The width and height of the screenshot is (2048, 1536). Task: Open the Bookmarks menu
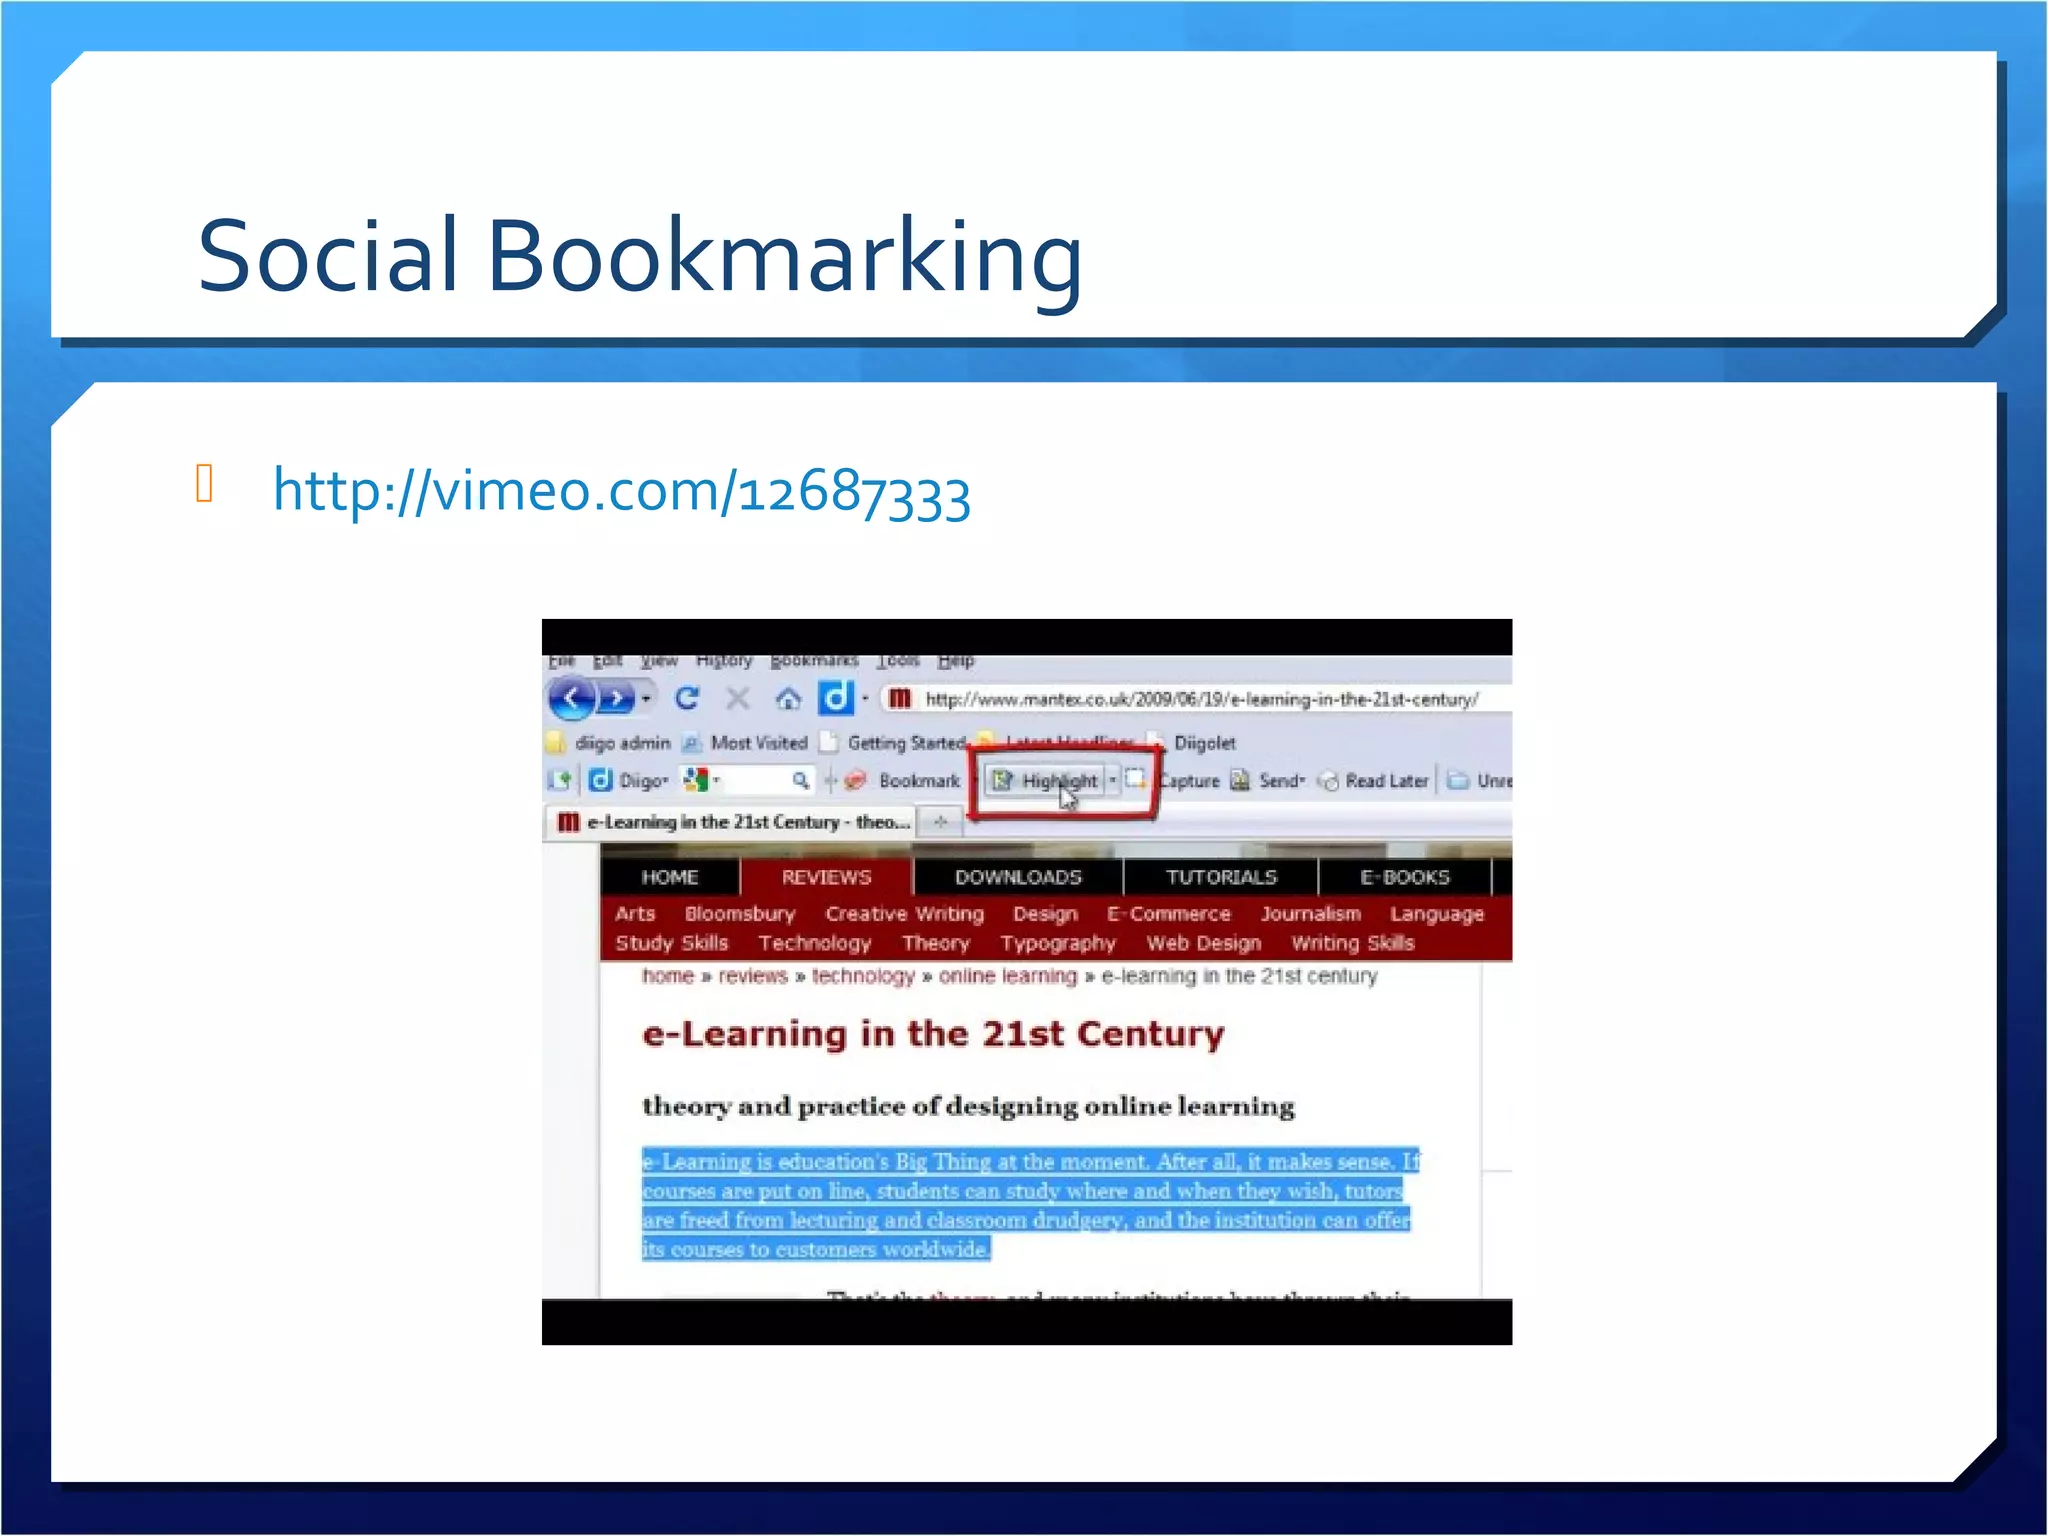814,660
